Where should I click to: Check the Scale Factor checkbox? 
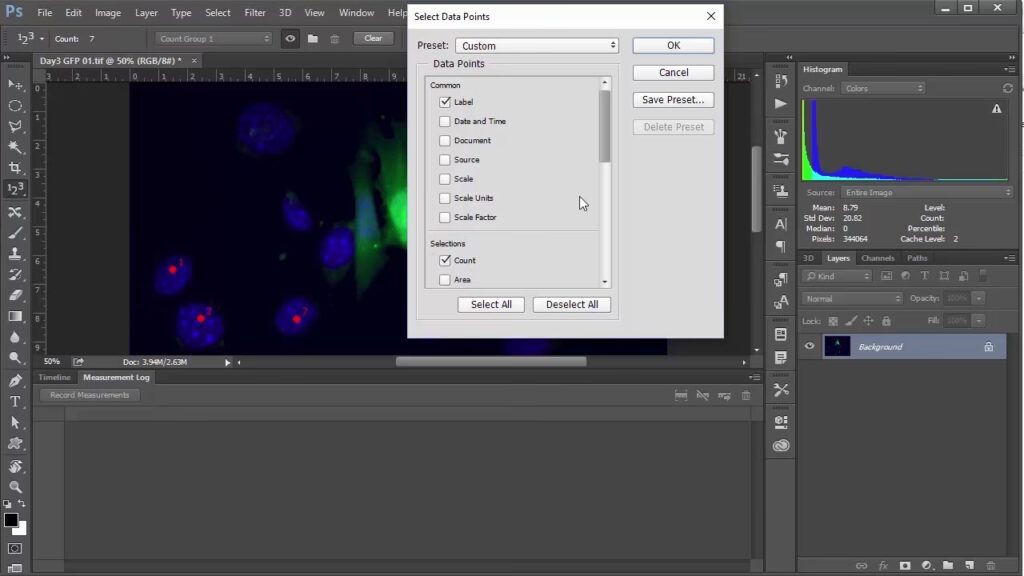(x=445, y=217)
